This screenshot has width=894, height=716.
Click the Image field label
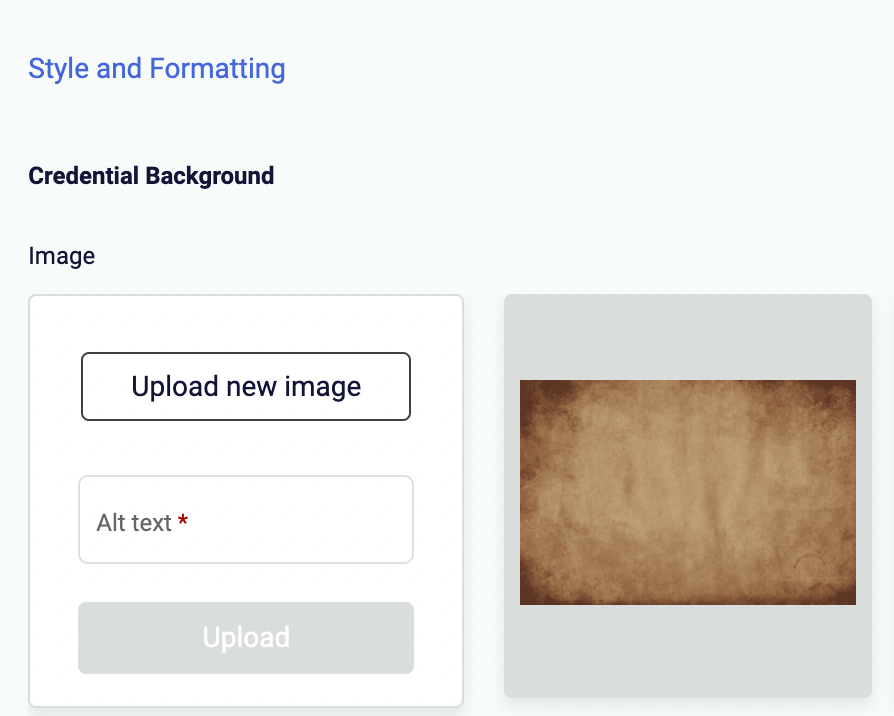(62, 256)
